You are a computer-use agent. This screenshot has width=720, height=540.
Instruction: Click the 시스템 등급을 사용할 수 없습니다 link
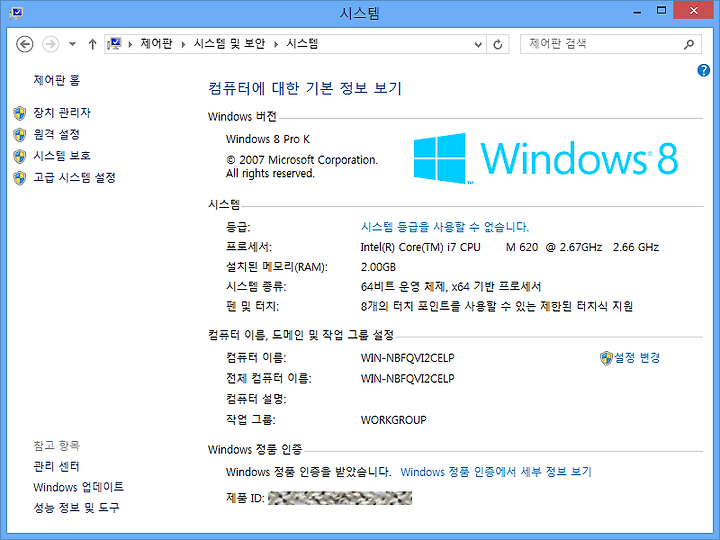pyautogui.click(x=445, y=226)
